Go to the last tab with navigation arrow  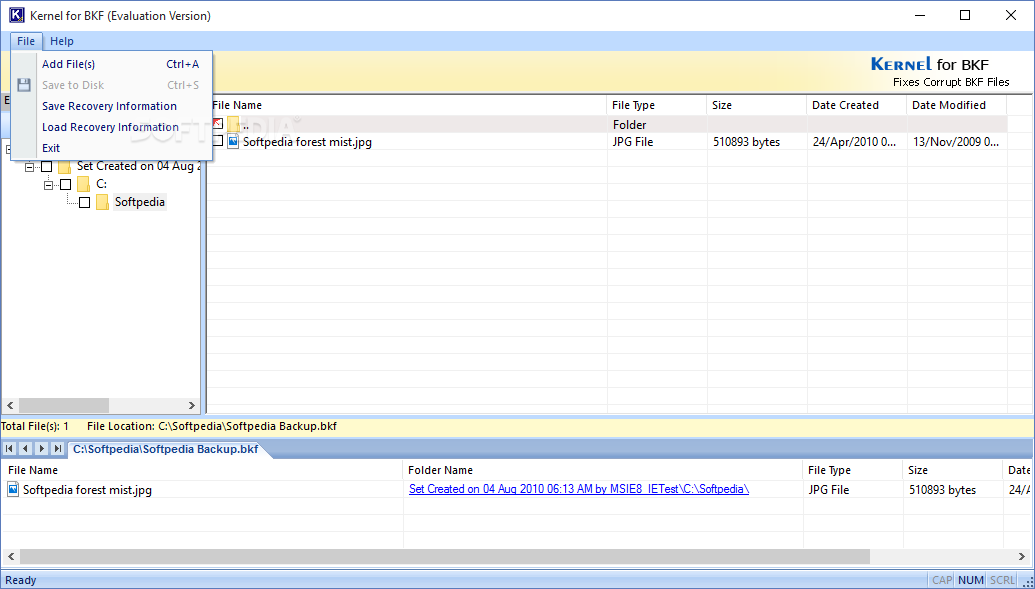click(x=57, y=449)
